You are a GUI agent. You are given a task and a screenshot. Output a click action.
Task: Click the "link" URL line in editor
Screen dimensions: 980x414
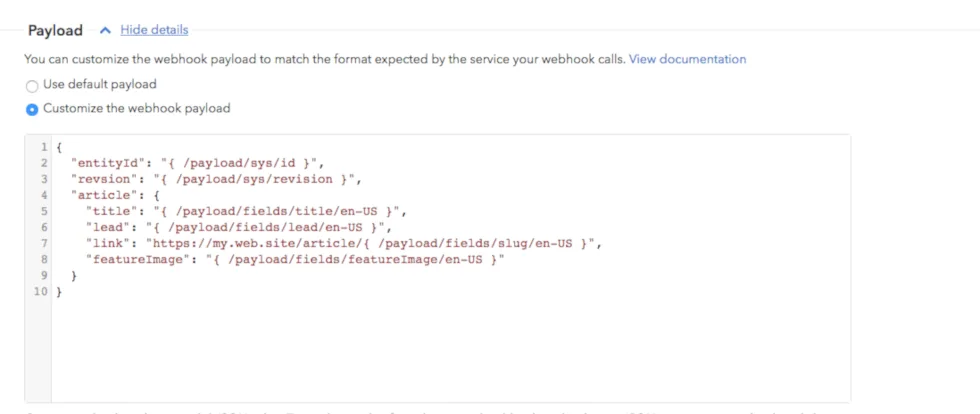(x=344, y=245)
